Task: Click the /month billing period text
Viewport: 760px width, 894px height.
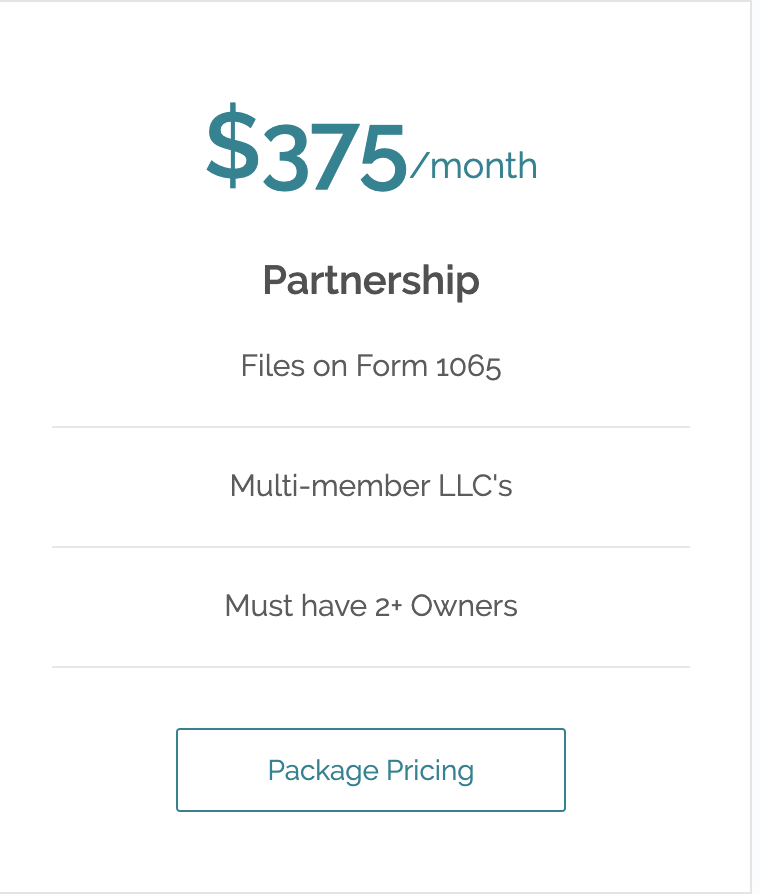Action: [473, 165]
